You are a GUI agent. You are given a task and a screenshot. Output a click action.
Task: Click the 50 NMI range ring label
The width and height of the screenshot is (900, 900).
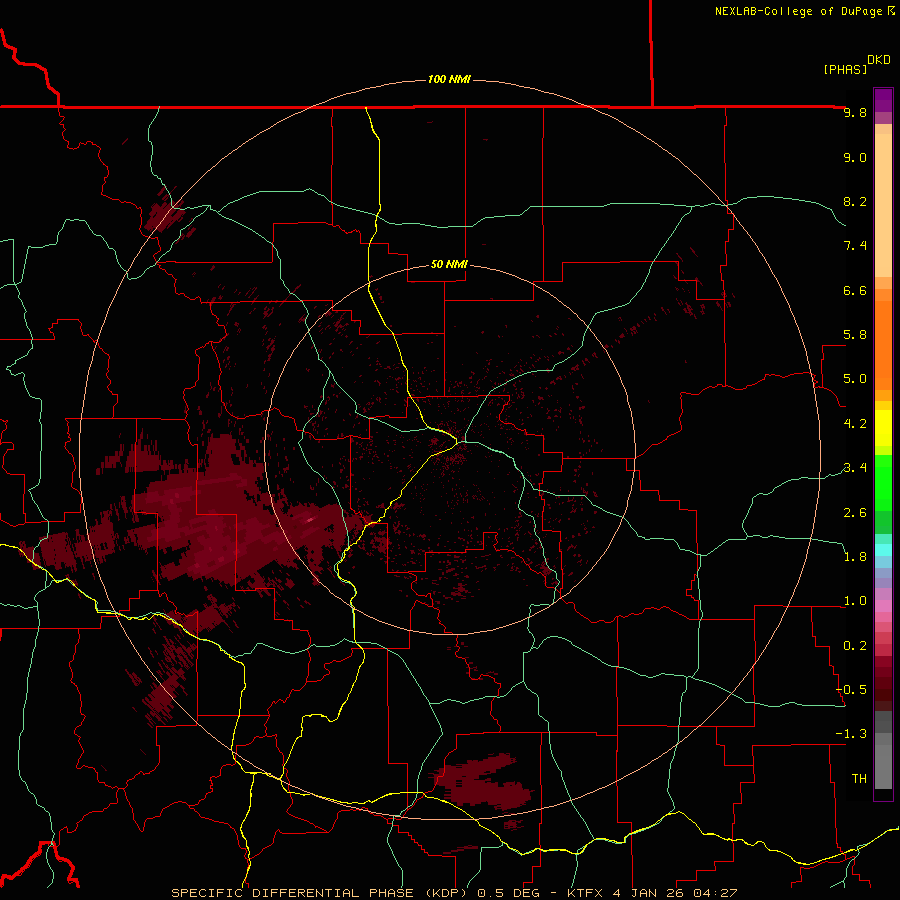(449, 264)
